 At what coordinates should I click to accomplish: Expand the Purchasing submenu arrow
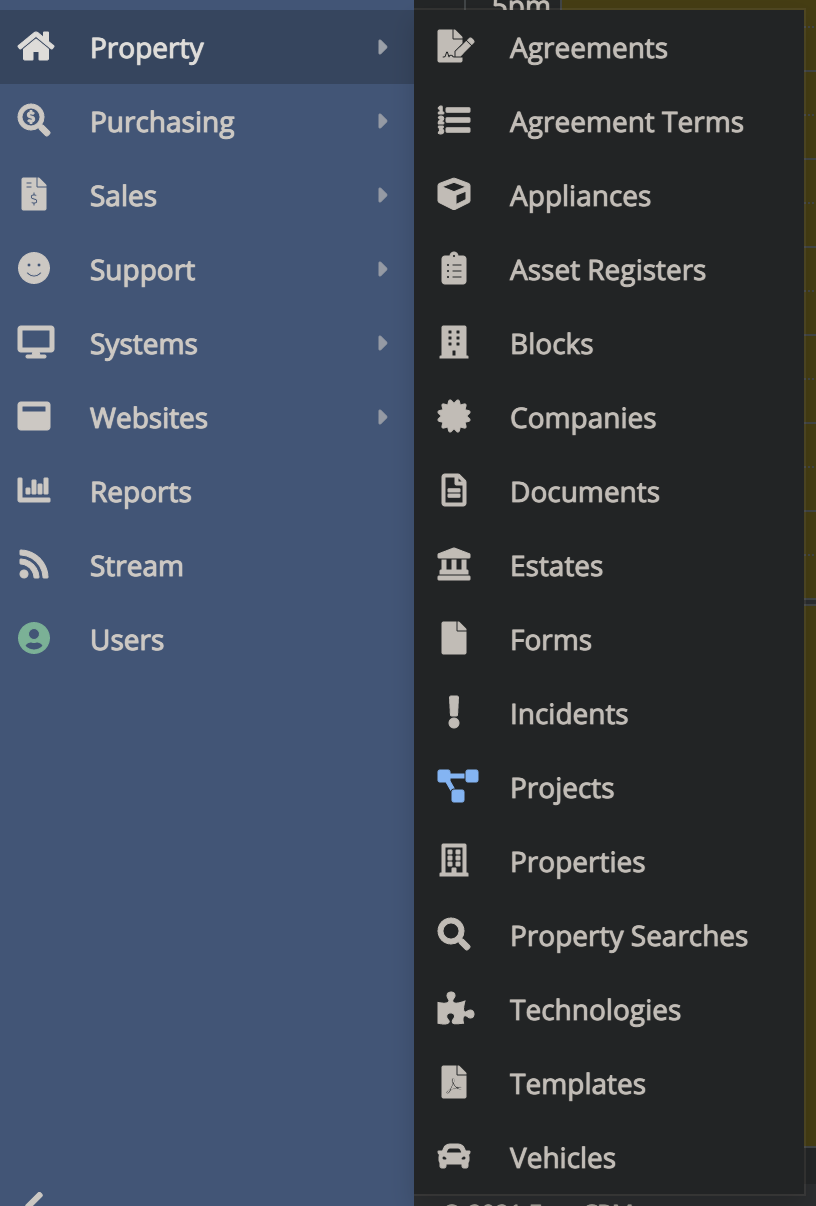click(x=382, y=121)
